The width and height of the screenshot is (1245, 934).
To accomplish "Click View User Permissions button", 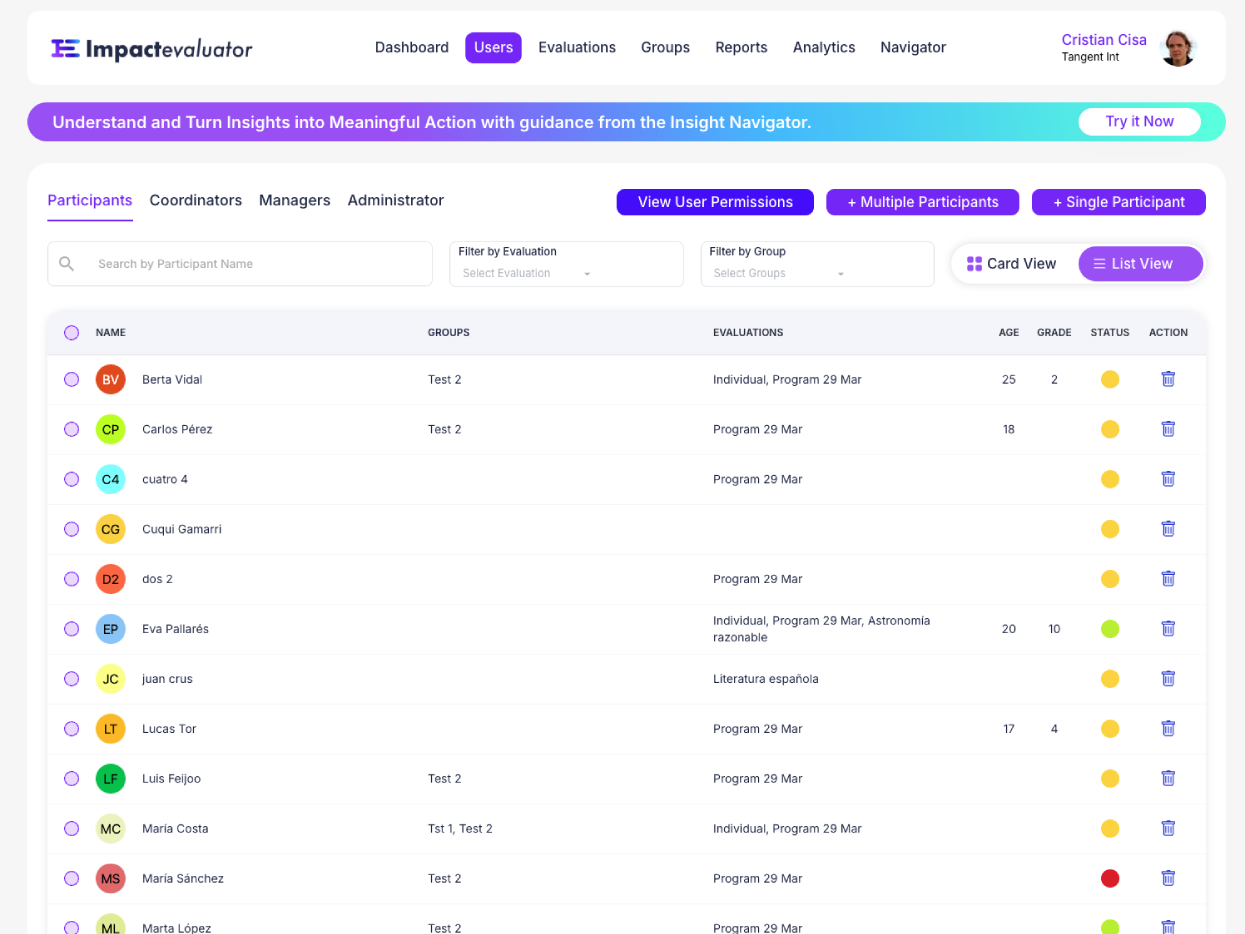I will (715, 202).
